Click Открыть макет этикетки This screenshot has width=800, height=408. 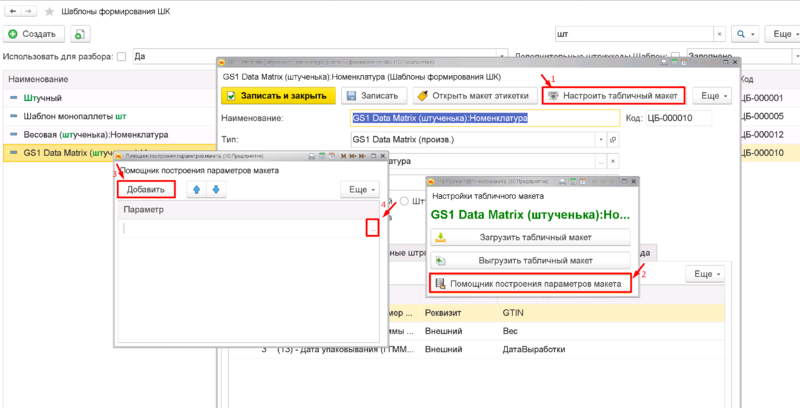click(x=475, y=95)
